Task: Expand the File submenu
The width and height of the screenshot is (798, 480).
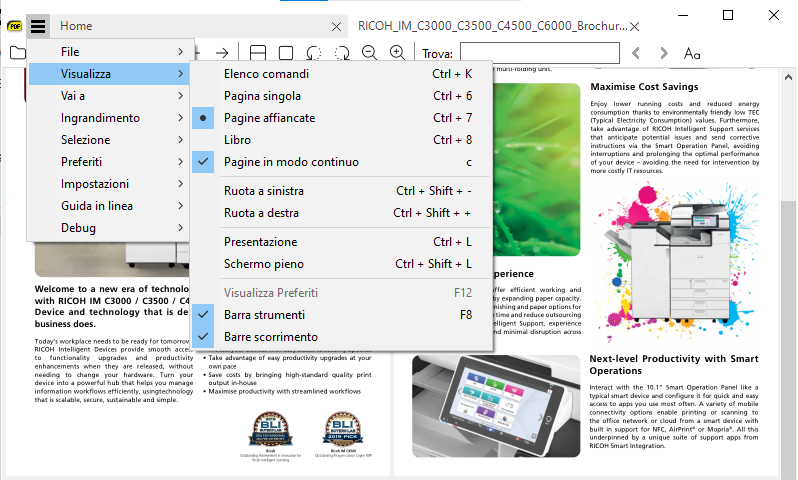Action: pos(109,52)
